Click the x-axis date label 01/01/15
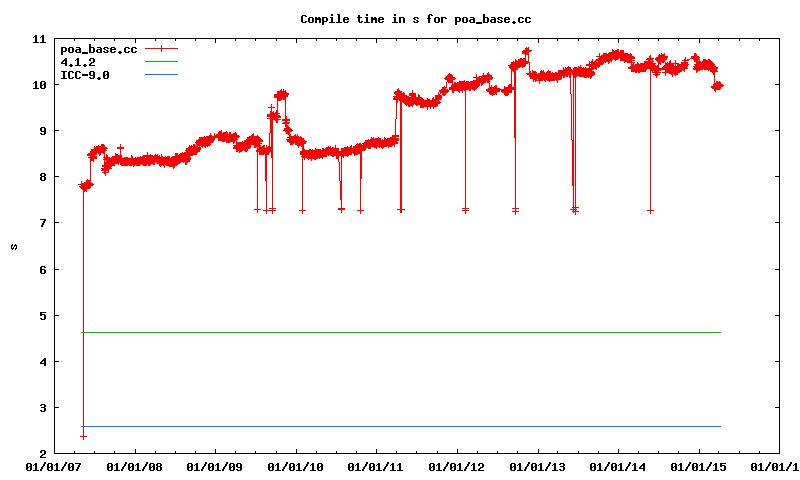The height and width of the screenshot is (480, 800). (x=699, y=466)
